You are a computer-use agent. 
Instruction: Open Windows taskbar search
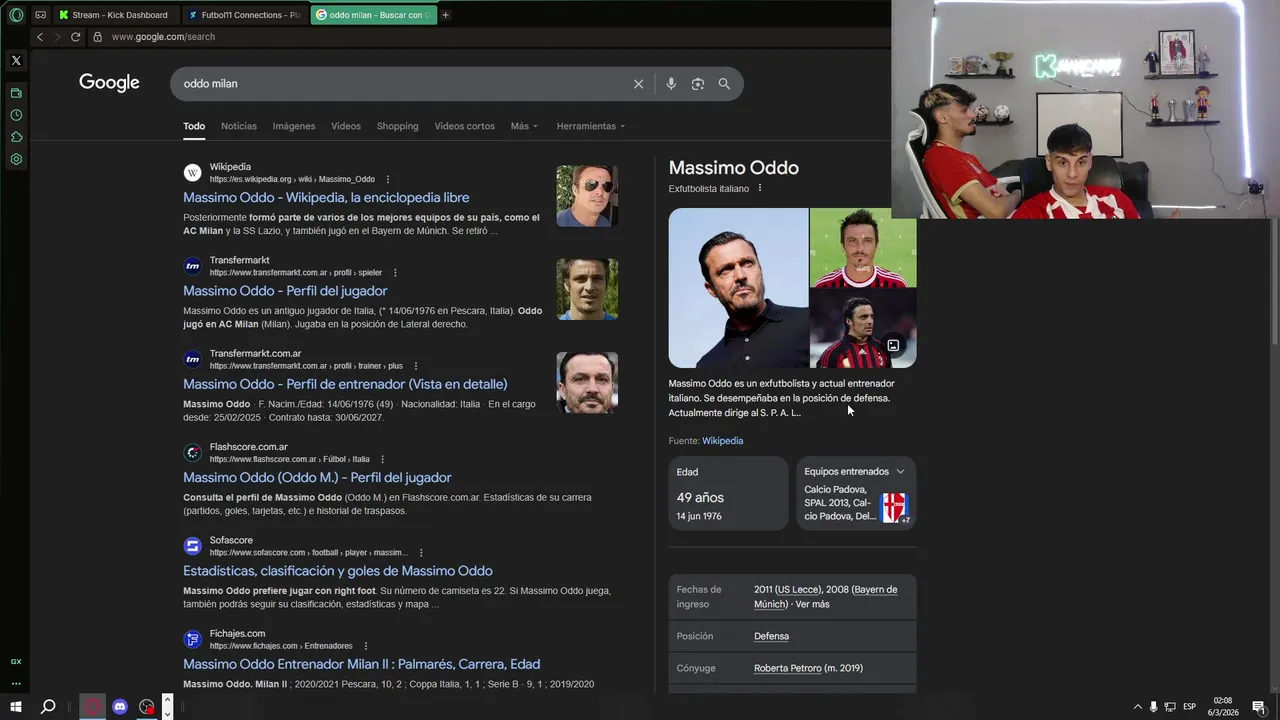pos(48,707)
